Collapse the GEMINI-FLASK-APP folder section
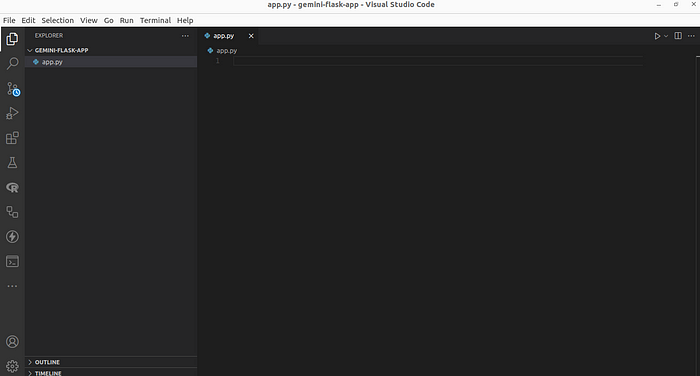700x376 pixels. [x=111, y=50]
